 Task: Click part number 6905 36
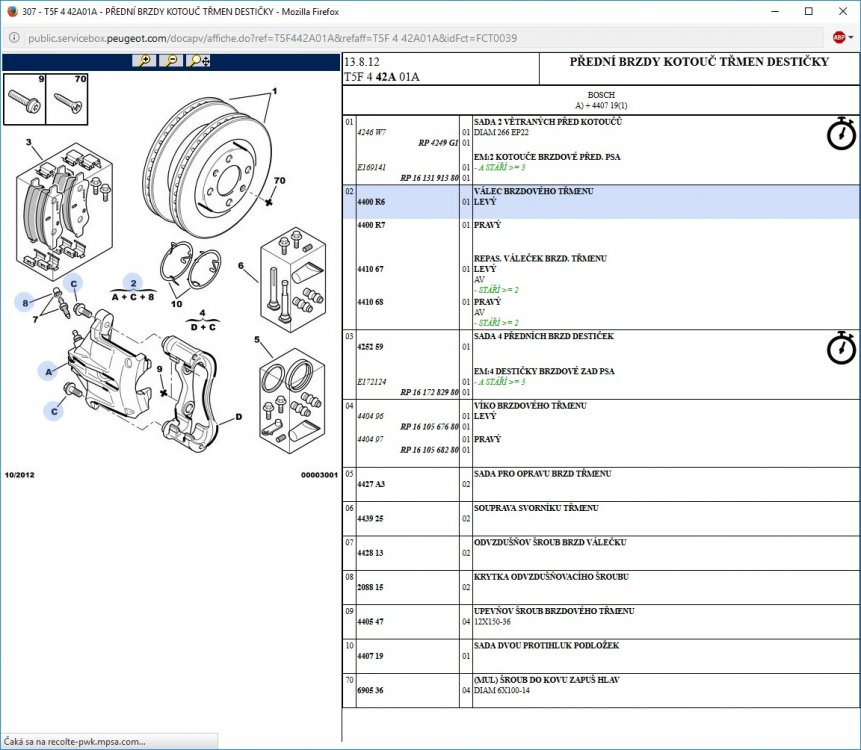pyautogui.click(x=370, y=690)
